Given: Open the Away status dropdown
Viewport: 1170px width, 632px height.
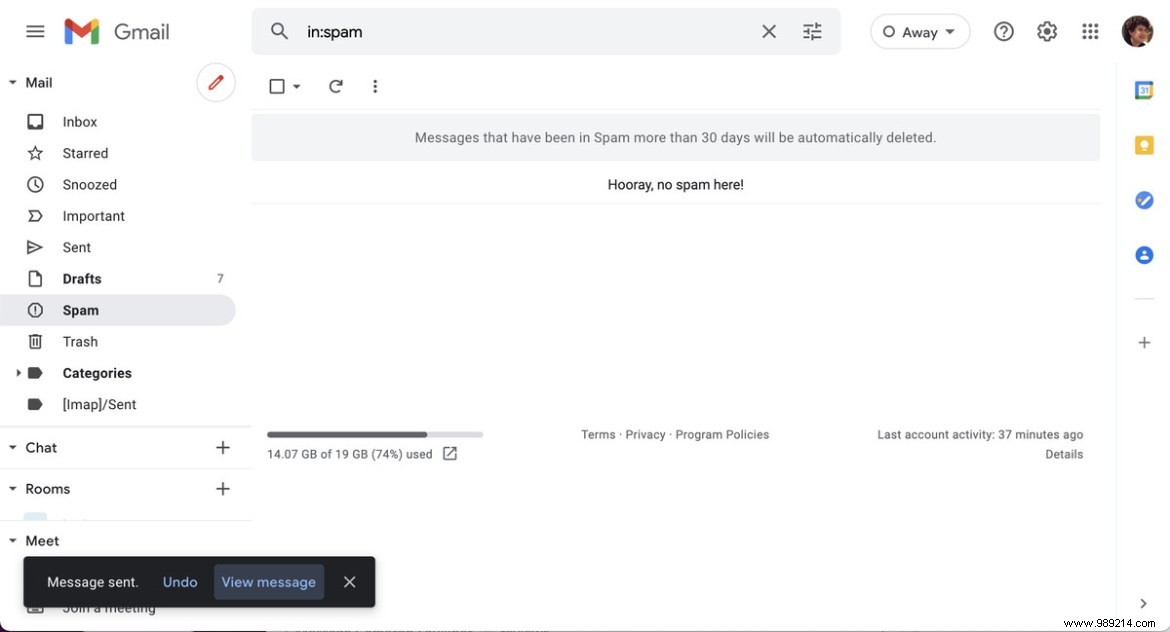Looking at the screenshot, I should click(x=919, y=30).
